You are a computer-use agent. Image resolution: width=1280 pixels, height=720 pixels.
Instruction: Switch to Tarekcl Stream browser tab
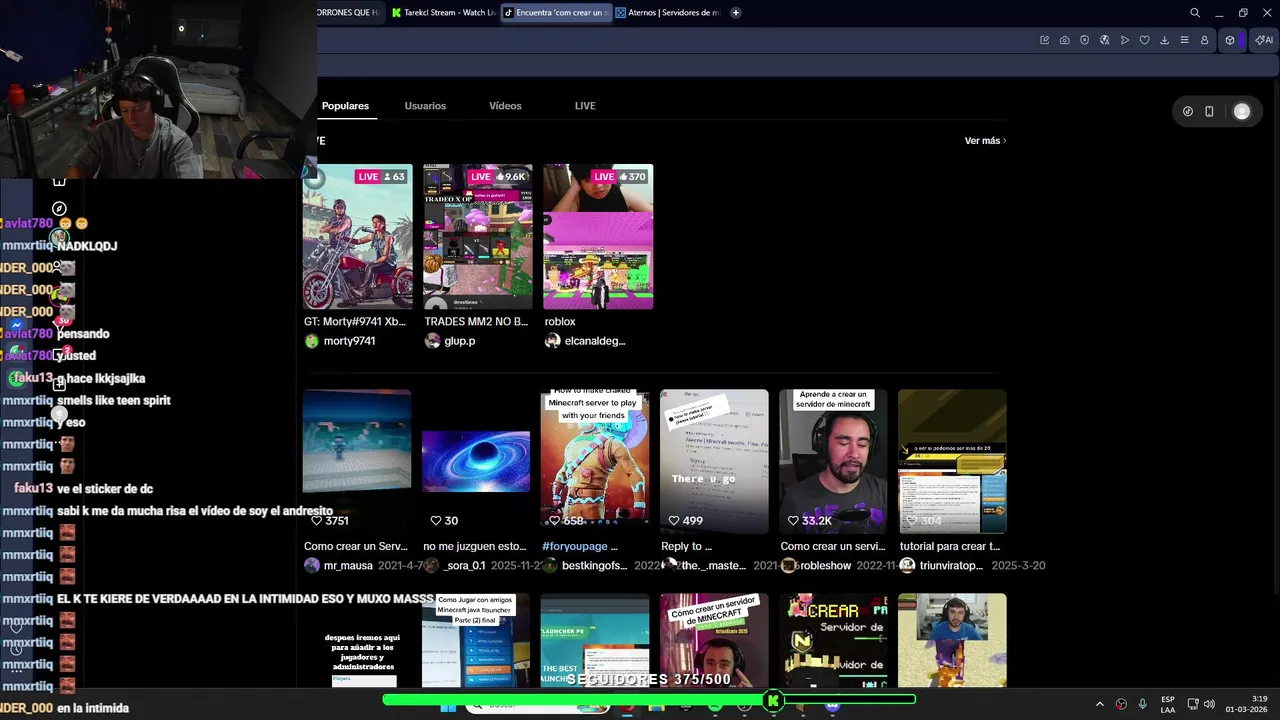point(444,13)
